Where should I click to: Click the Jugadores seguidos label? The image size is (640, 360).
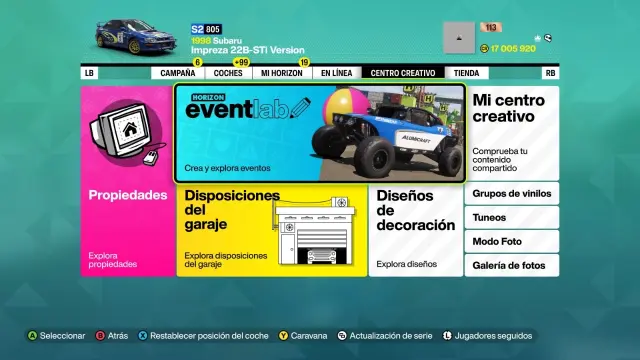click(x=493, y=336)
